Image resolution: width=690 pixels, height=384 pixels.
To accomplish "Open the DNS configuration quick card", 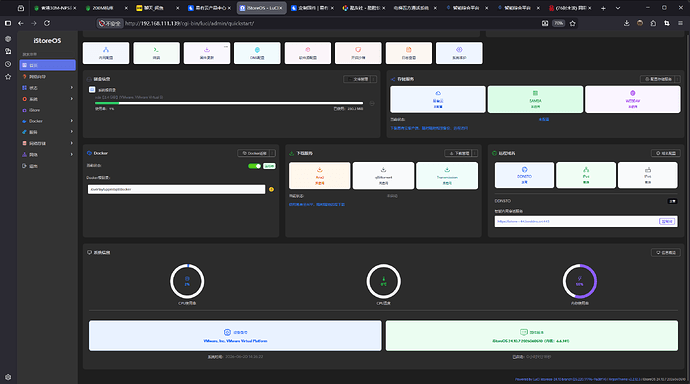I will (x=257, y=53).
